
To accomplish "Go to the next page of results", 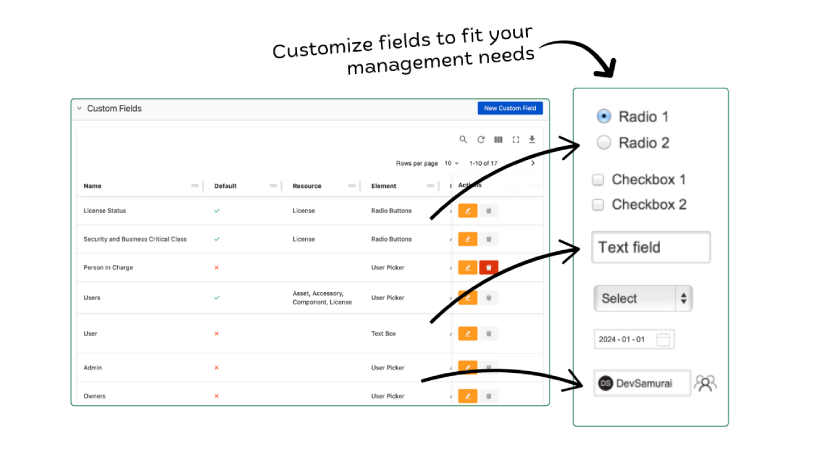I will pos(533,163).
